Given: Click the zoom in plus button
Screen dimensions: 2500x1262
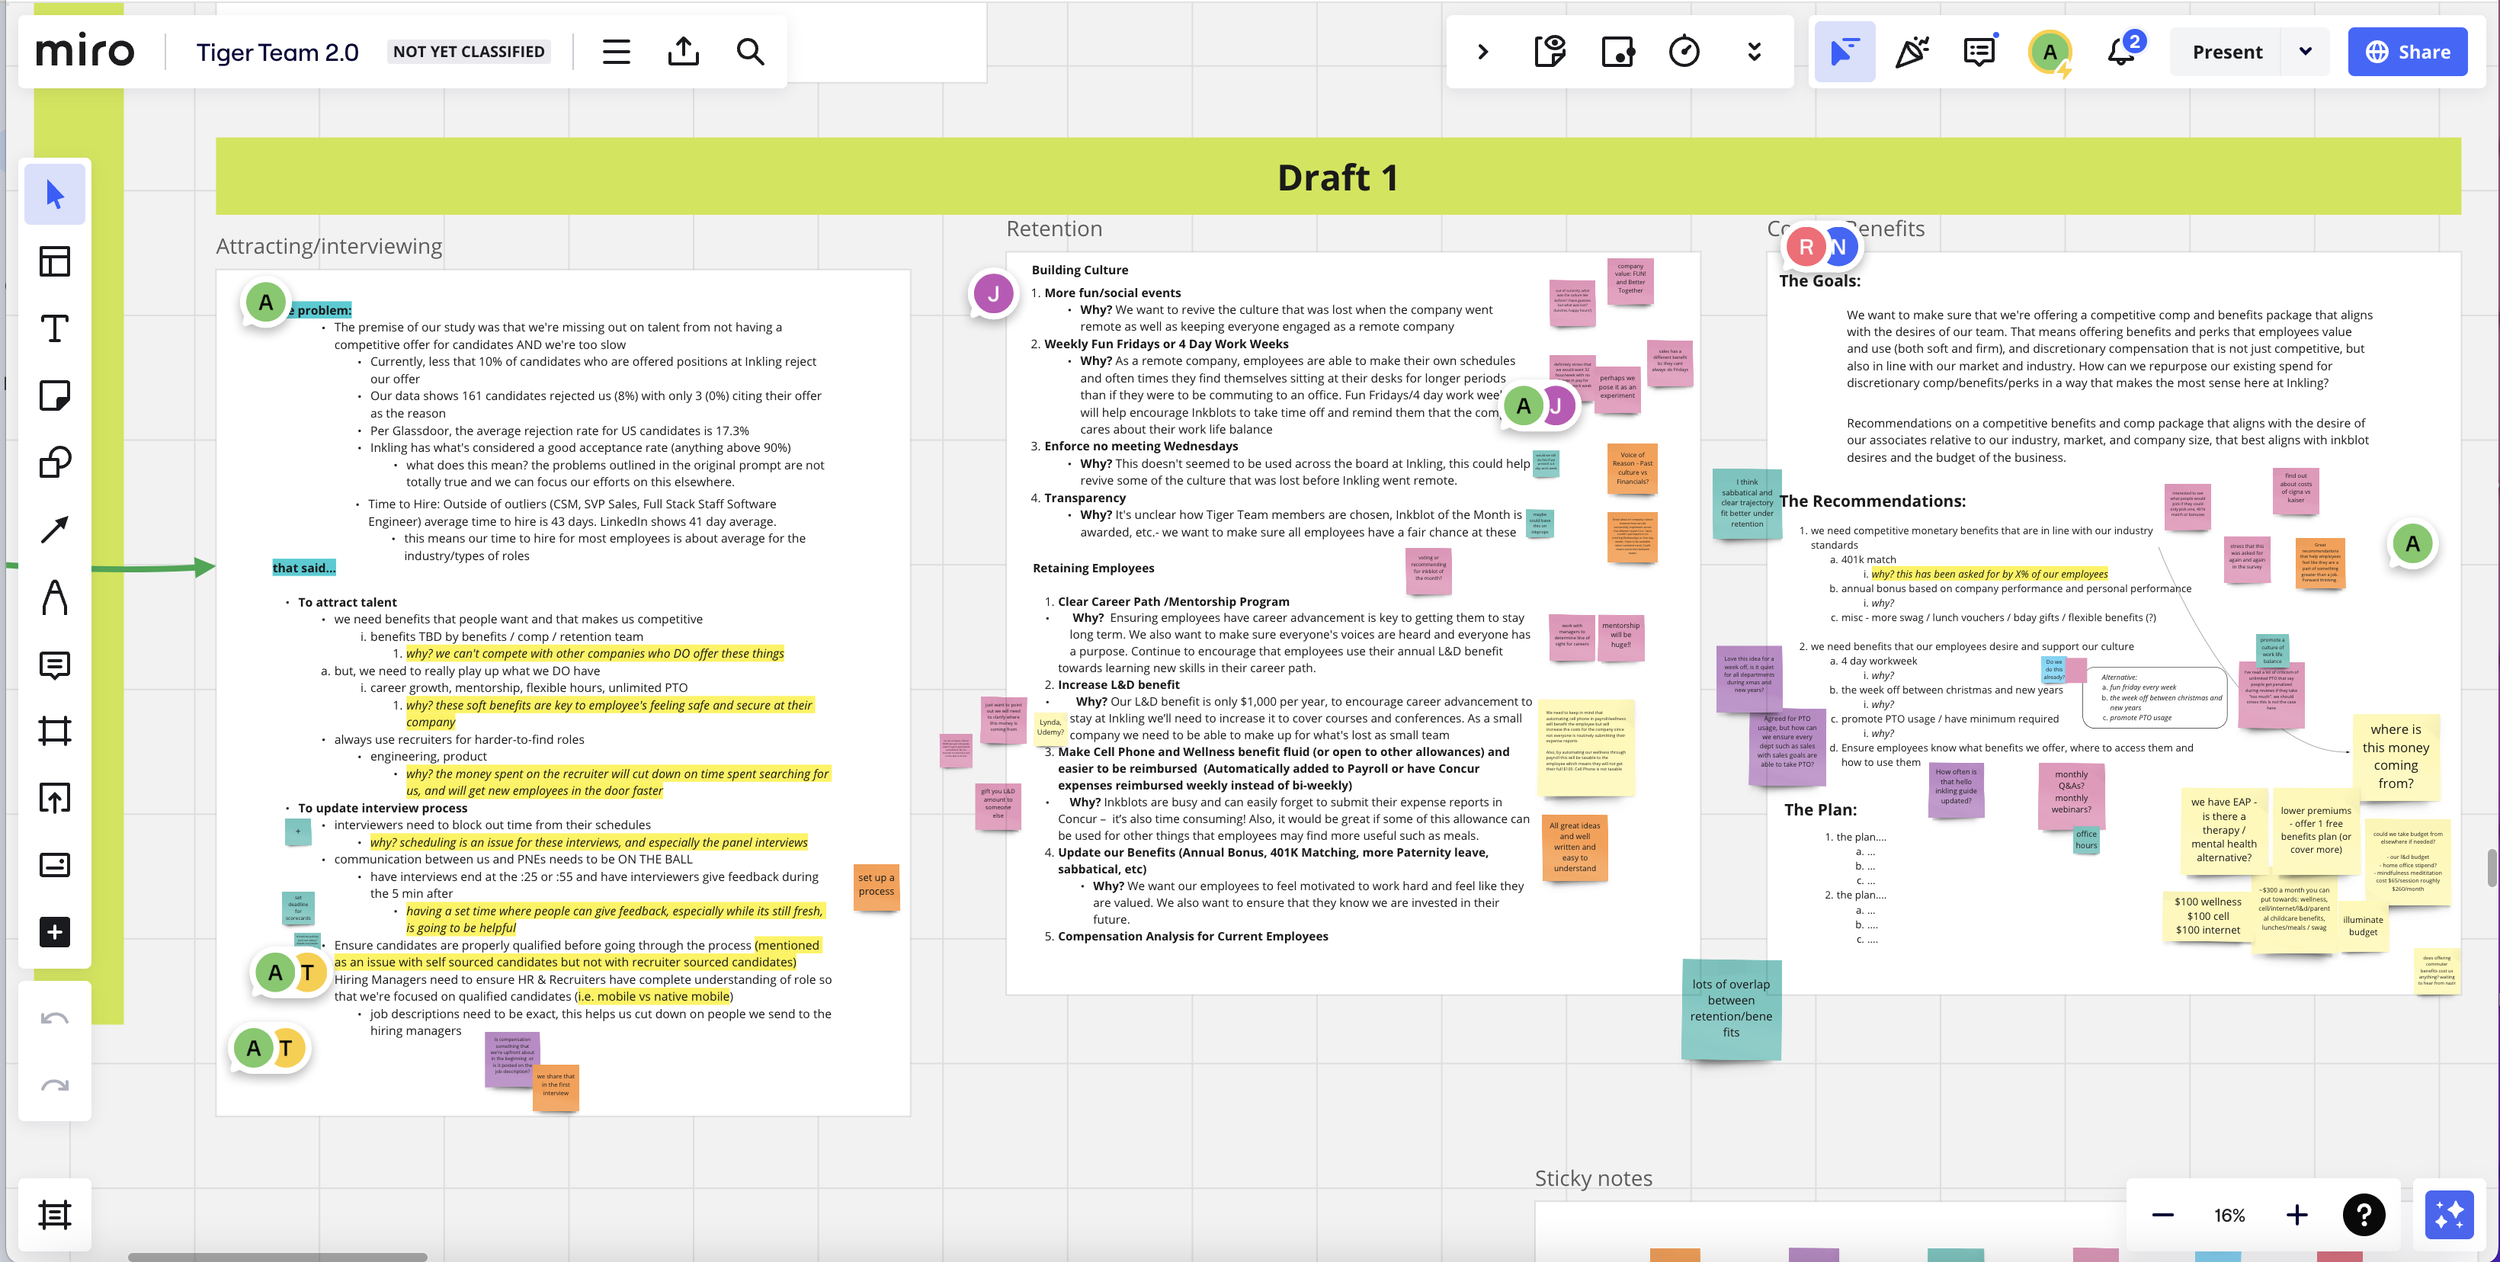Looking at the screenshot, I should (x=2297, y=1215).
